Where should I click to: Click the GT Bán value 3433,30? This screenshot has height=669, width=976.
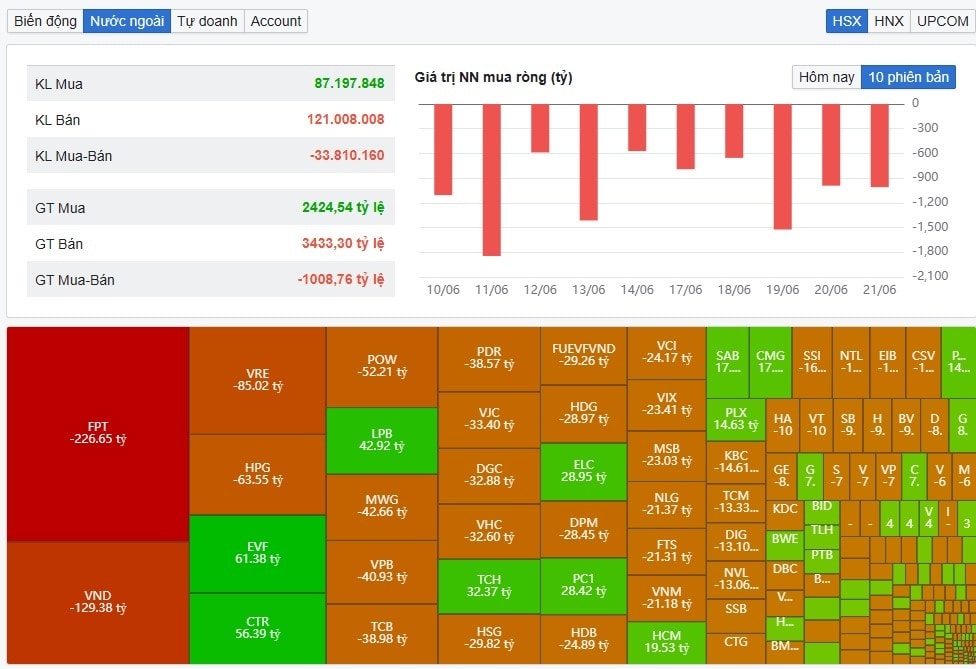(x=327, y=243)
